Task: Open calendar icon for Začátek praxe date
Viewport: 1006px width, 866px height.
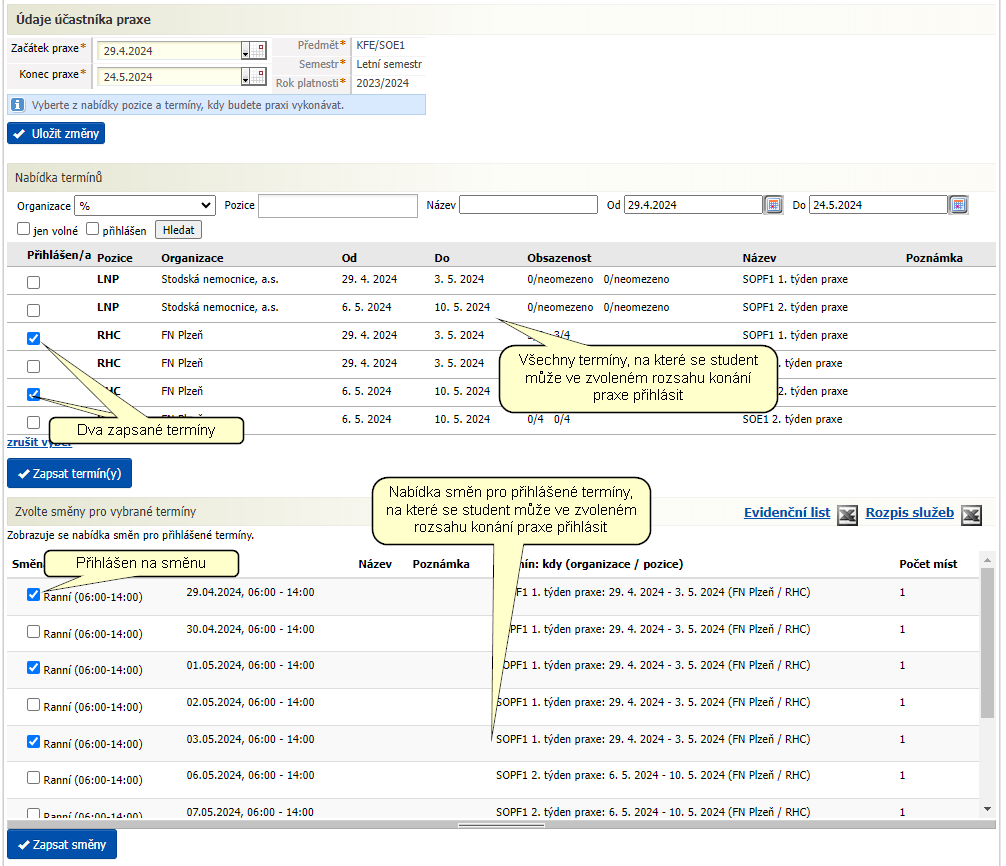Action: point(258,50)
